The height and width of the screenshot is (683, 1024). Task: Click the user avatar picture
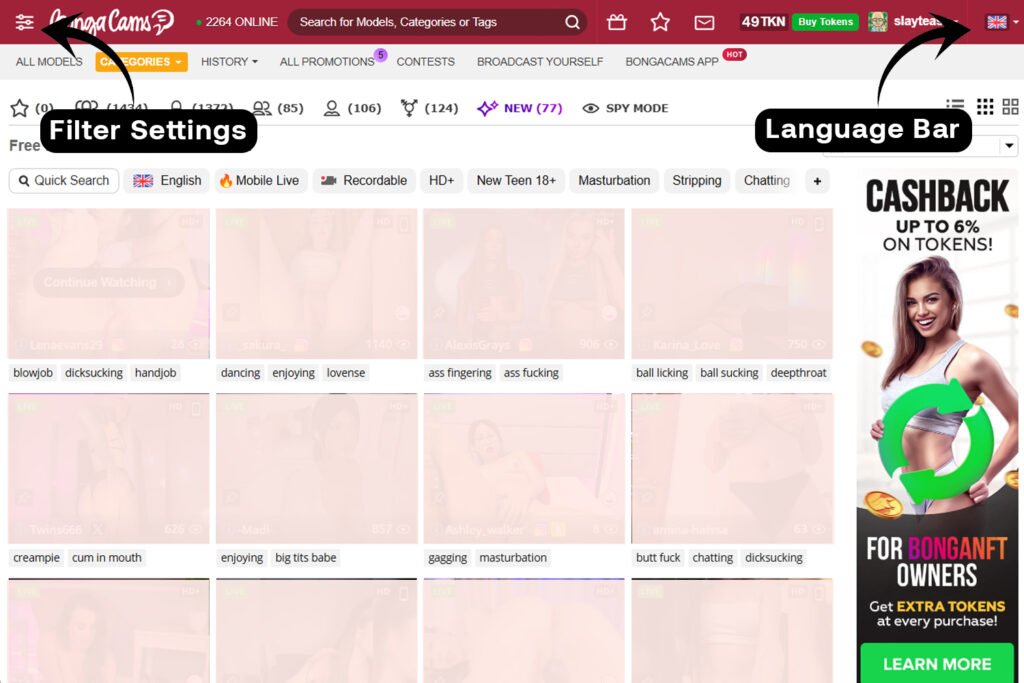pyautogui.click(x=878, y=22)
